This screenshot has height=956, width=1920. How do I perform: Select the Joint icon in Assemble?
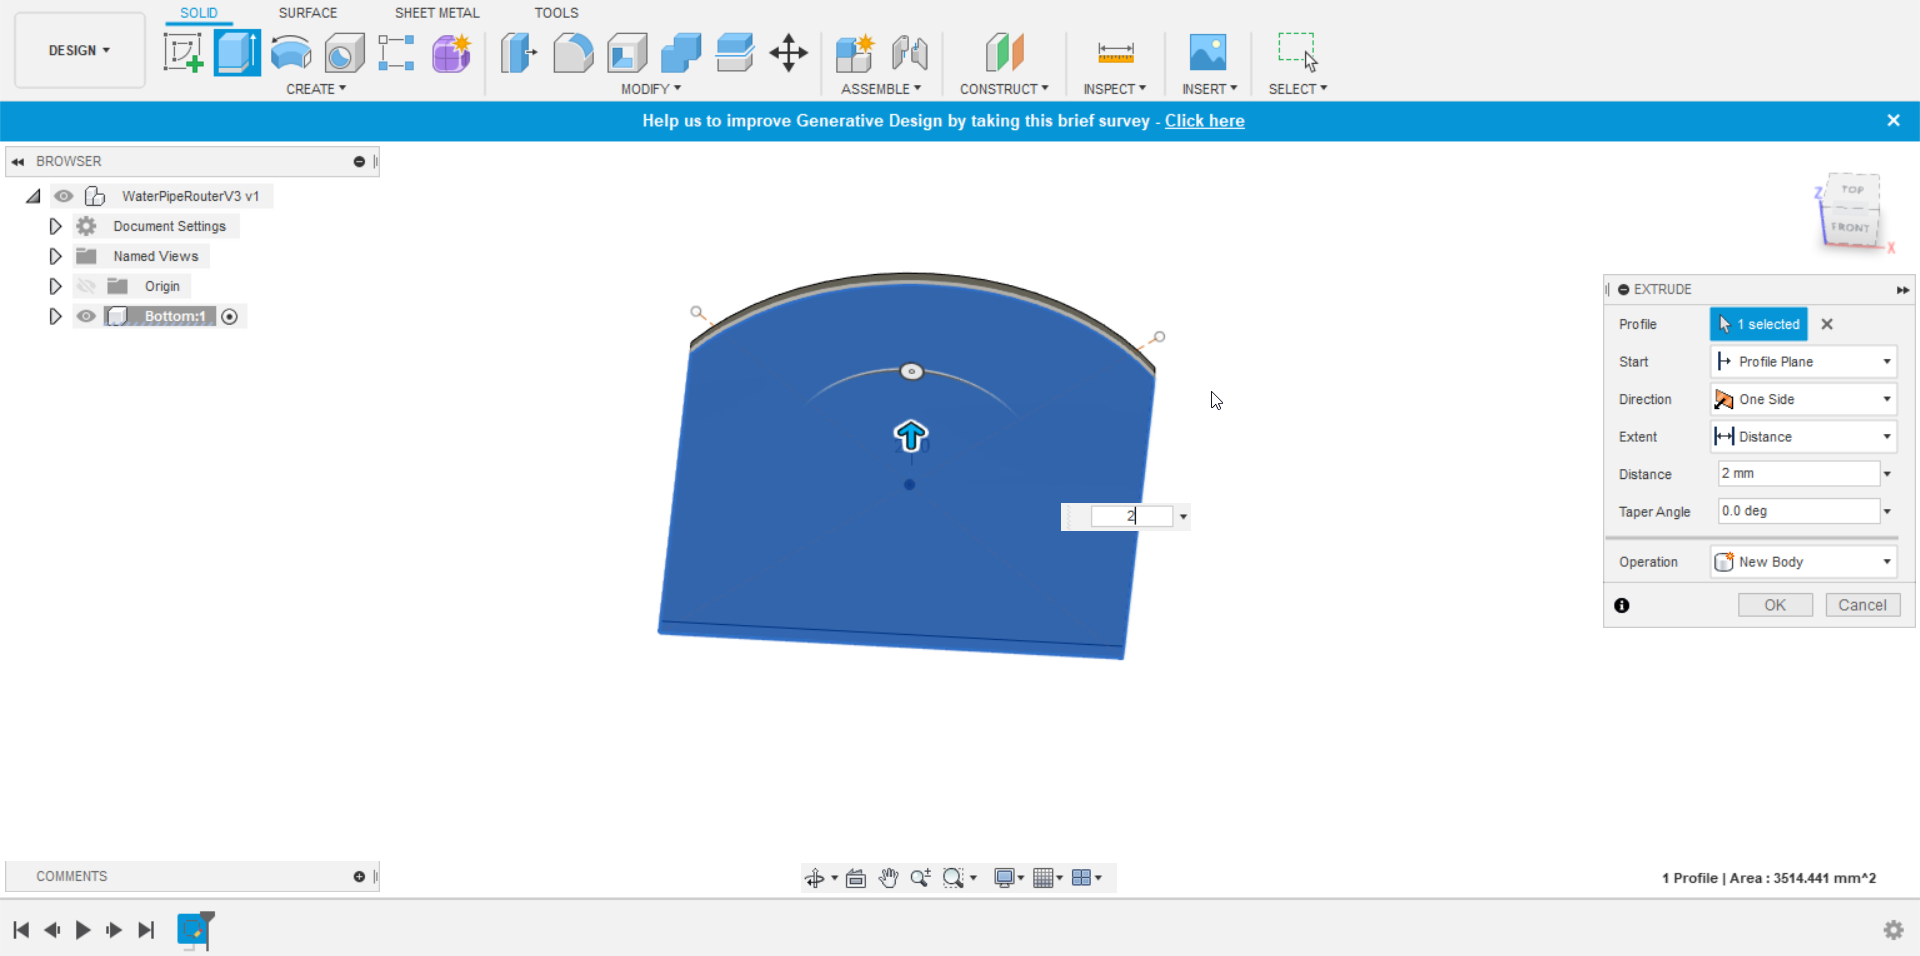click(x=910, y=53)
